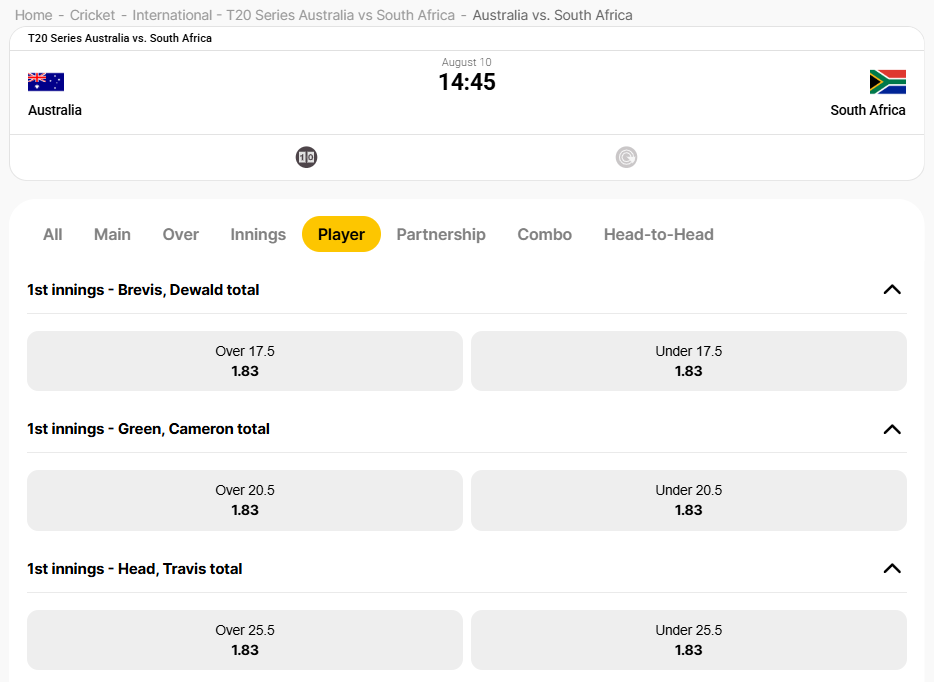This screenshot has width=934, height=682.
Task: Select Over 17.5 for Brevis at 1.83
Action: (x=244, y=361)
